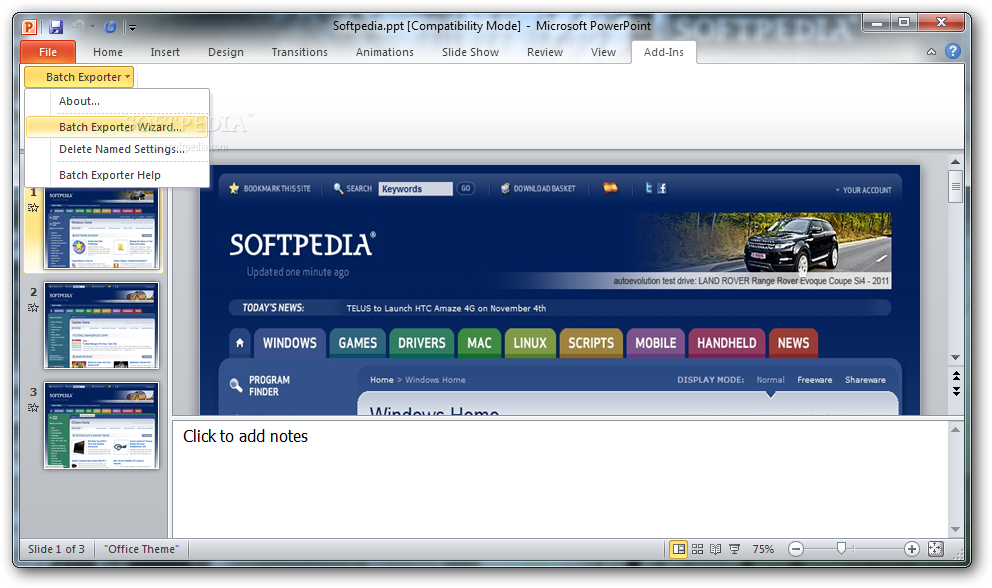Click the WINDOWS tab in the slide image
Screen dimensions: 992x588
[x=290, y=343]
